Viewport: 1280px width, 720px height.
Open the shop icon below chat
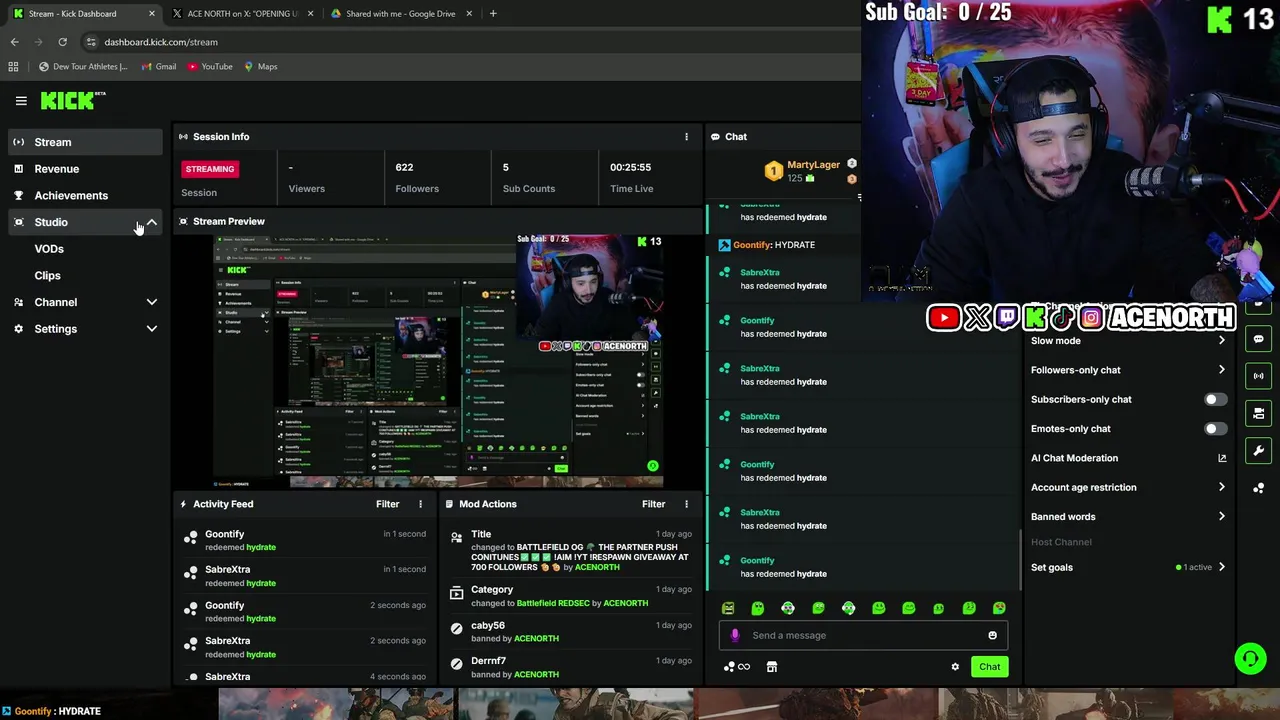pos(772,667)
